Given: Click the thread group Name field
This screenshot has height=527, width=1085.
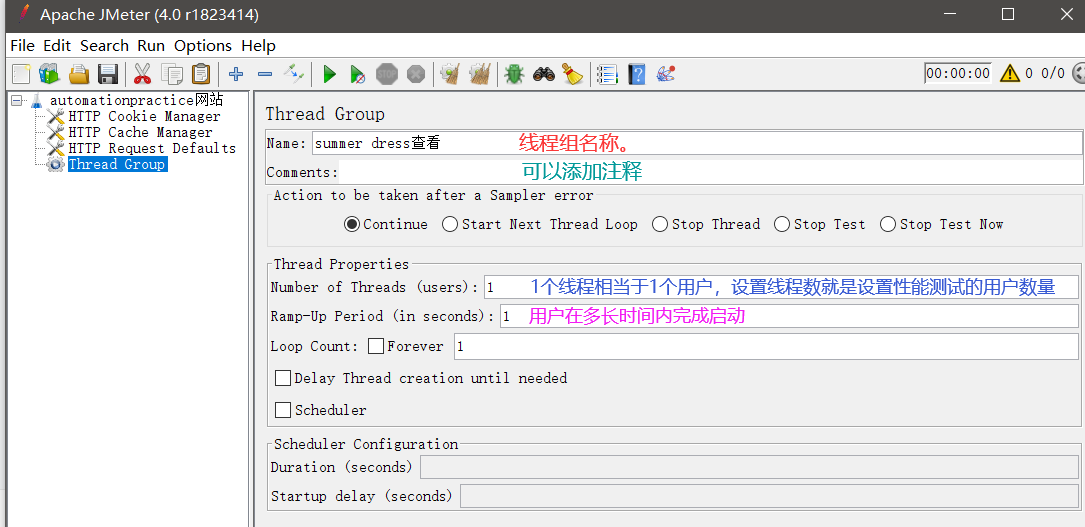Looking at the screenshot, I should click(698, 143).
